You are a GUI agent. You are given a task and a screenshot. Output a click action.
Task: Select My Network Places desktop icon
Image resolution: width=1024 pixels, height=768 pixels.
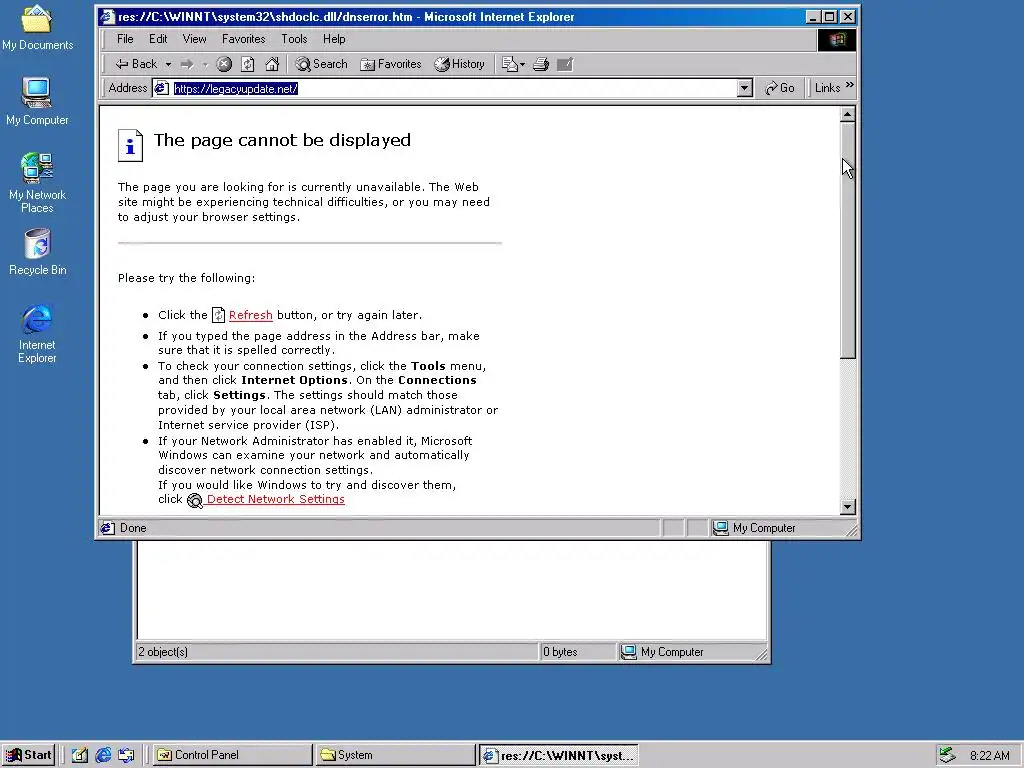(x=37, y=183)
